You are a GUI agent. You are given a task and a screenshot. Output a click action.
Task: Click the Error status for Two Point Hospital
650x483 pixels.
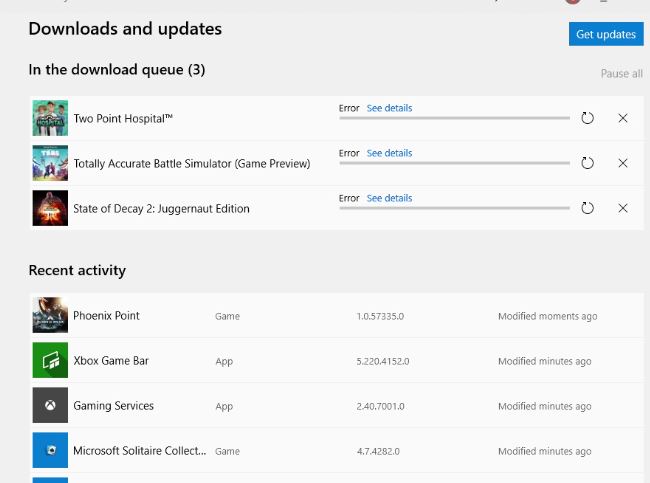tap(349, 108)
